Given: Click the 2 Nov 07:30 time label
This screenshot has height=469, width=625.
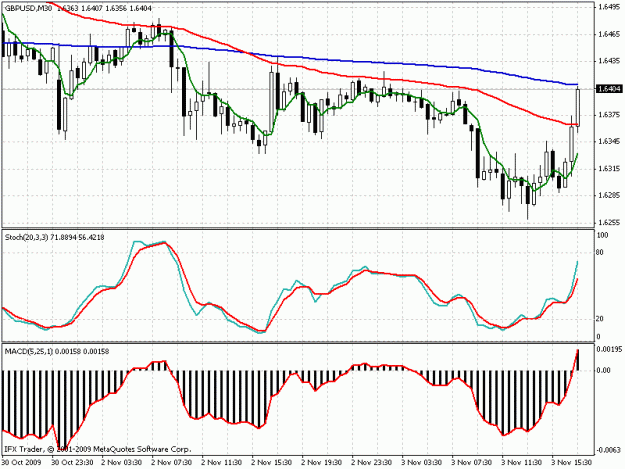Looking at the screenshot, I should tap(172, 463).
